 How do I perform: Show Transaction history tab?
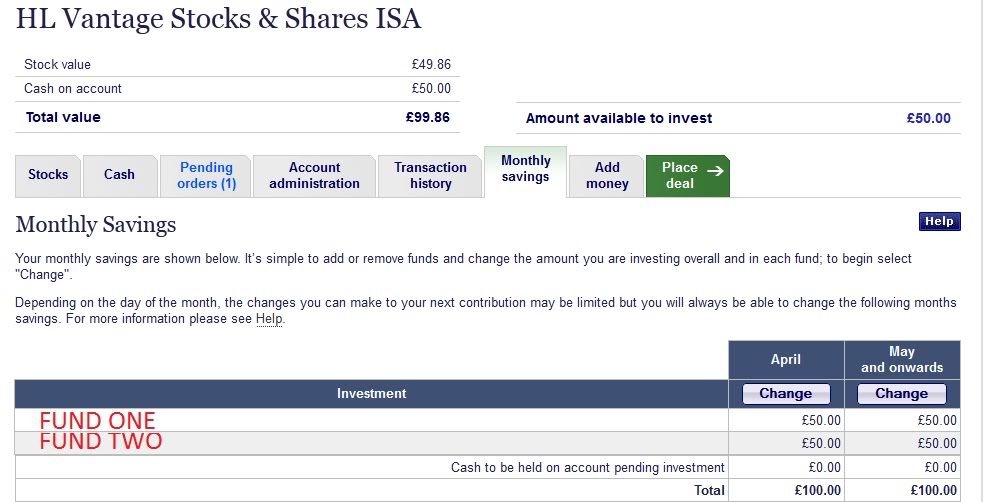tap(430, 175)
